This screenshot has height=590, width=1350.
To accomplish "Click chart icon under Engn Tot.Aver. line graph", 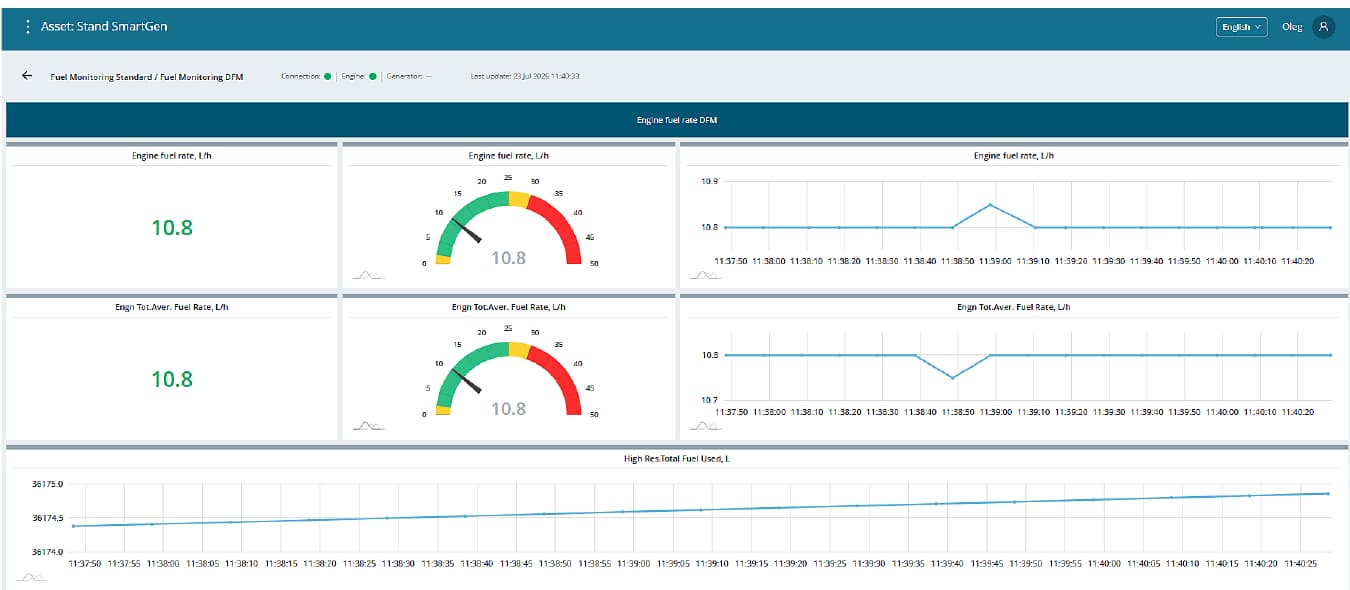I will (x=704, y=427).
